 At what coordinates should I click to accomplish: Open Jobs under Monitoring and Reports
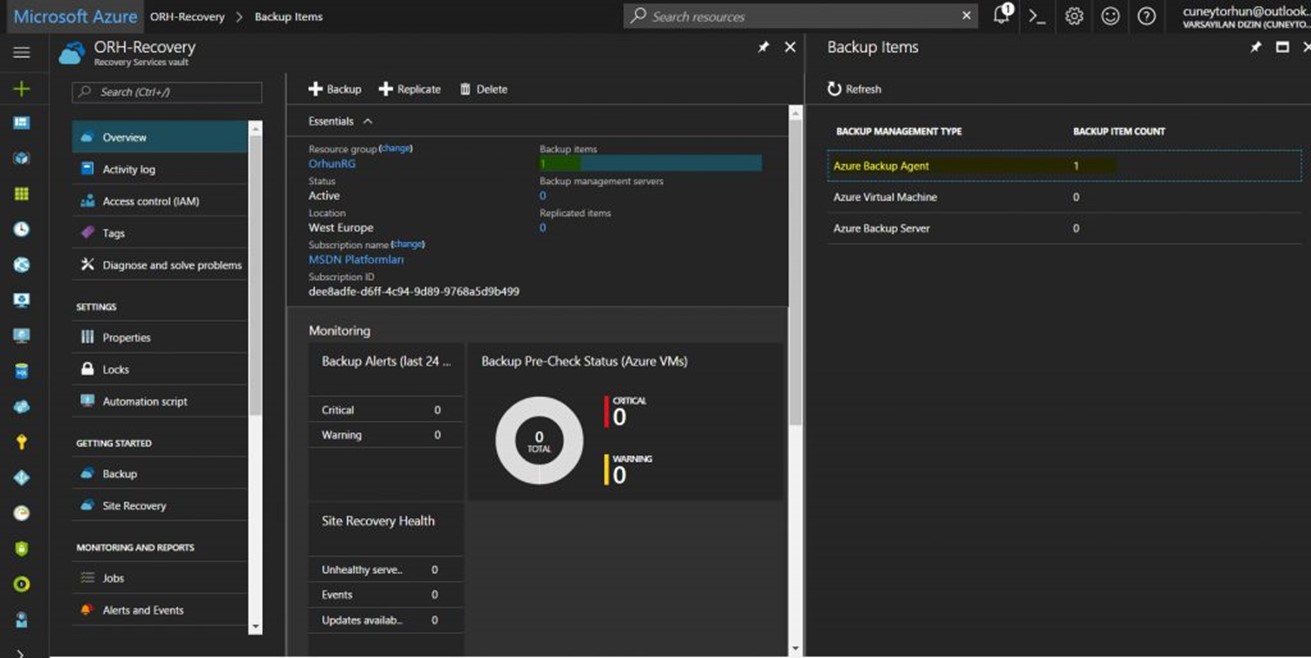[160, 578]
